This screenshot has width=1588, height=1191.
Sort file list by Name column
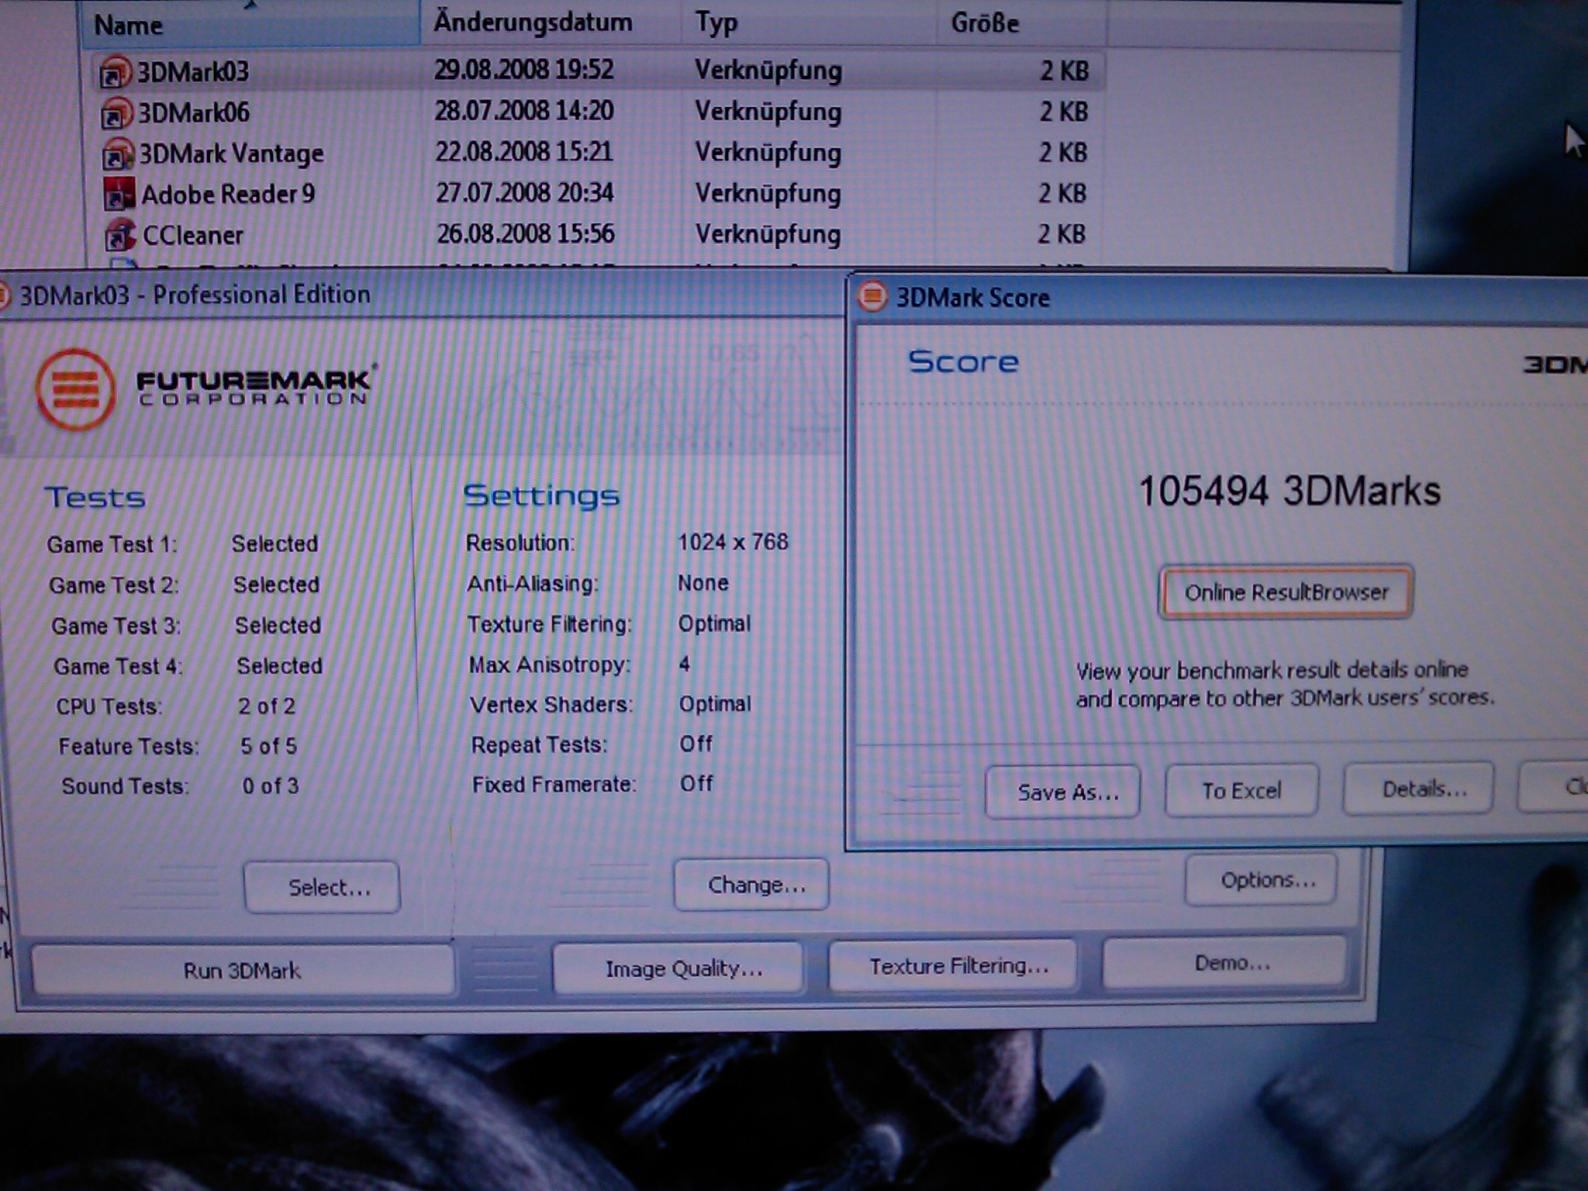pyautogui.click(x=250, y=24)
